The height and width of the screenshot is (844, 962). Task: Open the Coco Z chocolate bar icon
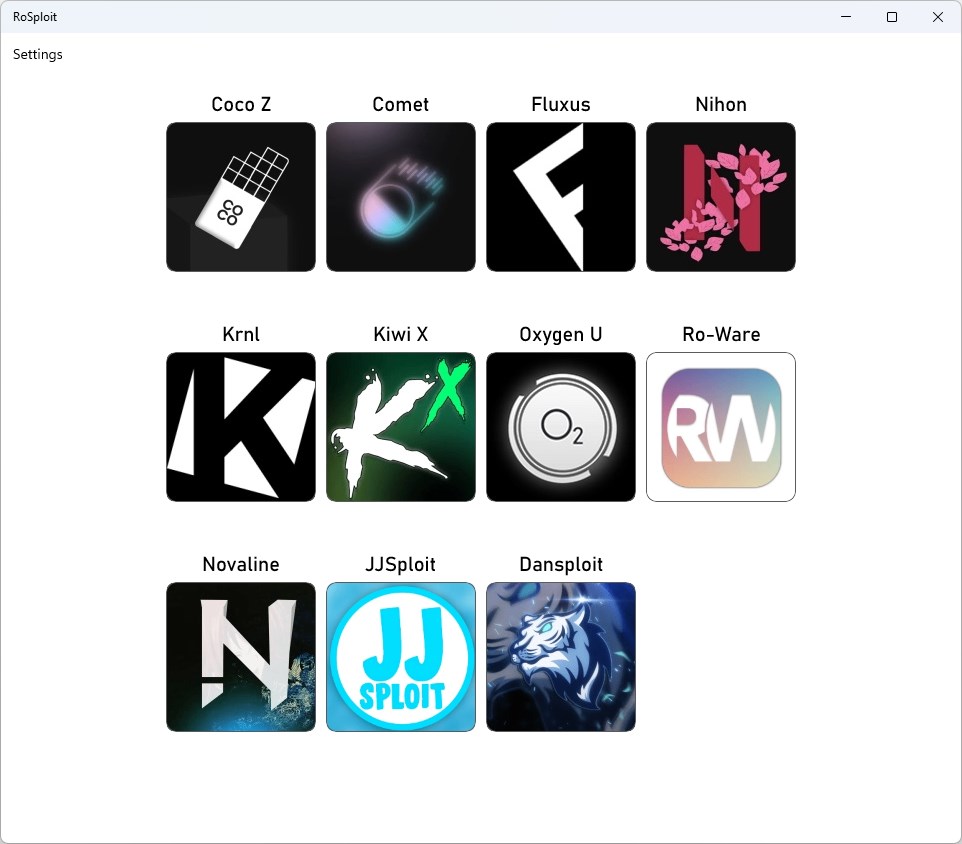pos(241,197)
